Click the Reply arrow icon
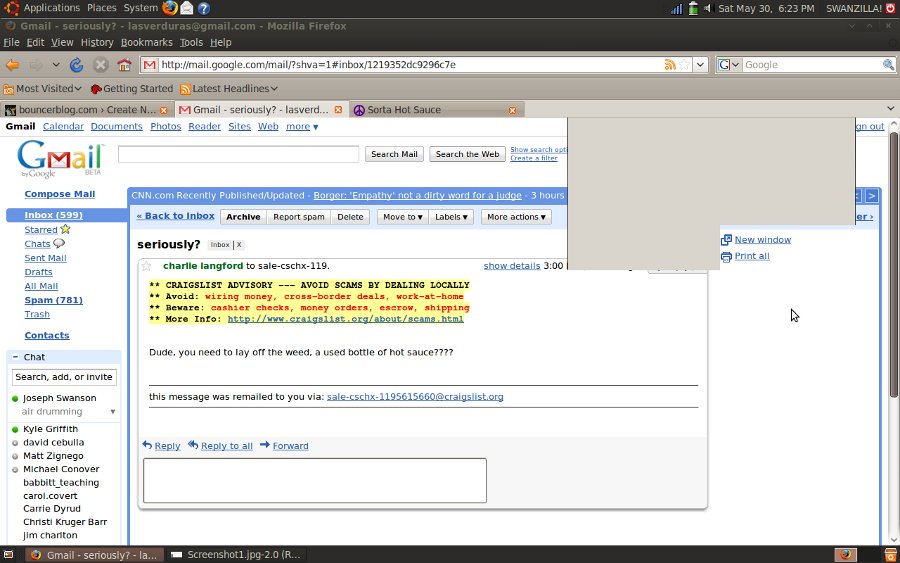The image size is (900, 563). coord(148,445)
